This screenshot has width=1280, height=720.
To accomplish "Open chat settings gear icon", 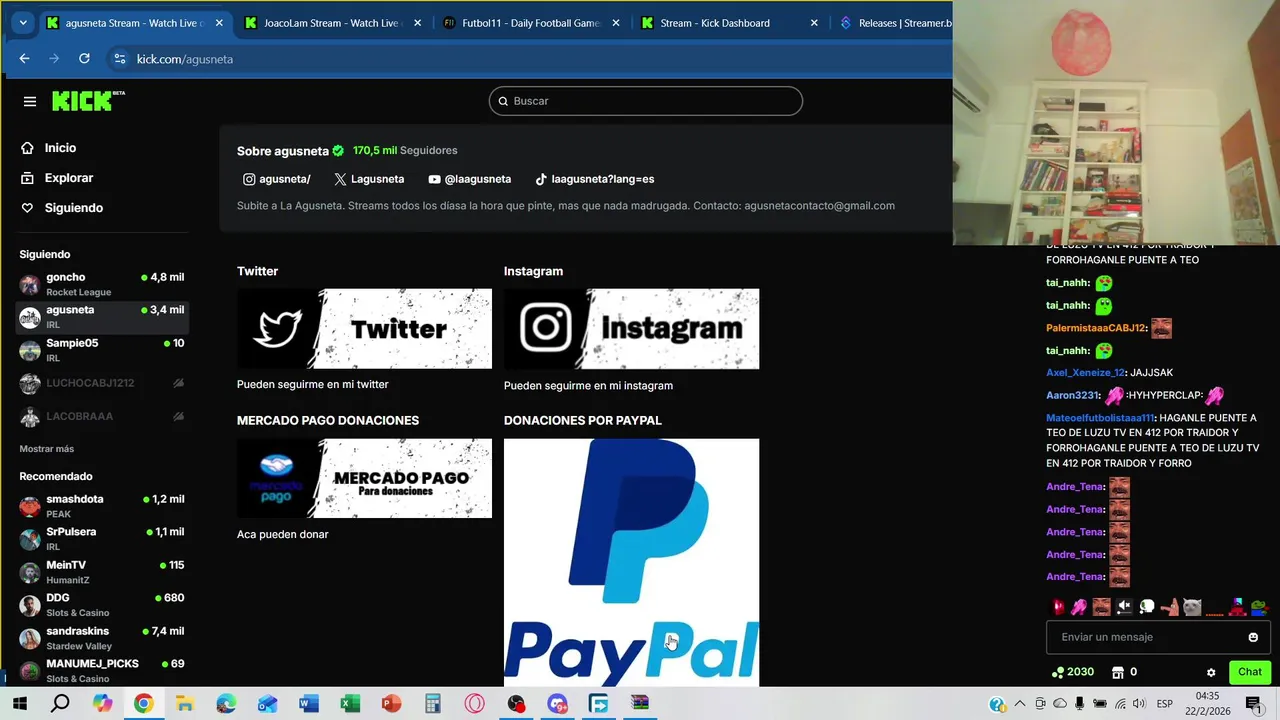I will [x=1211, y=673].
